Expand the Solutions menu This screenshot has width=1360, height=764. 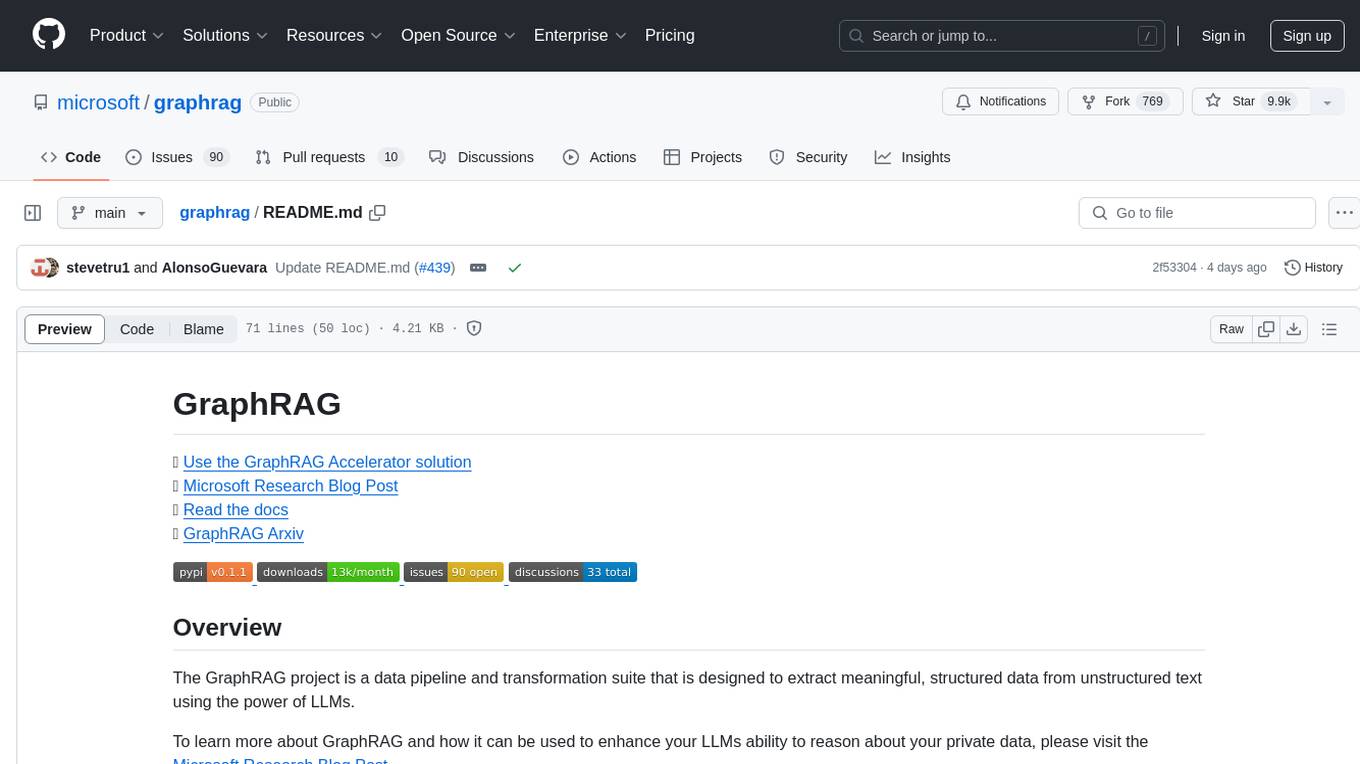225,35
